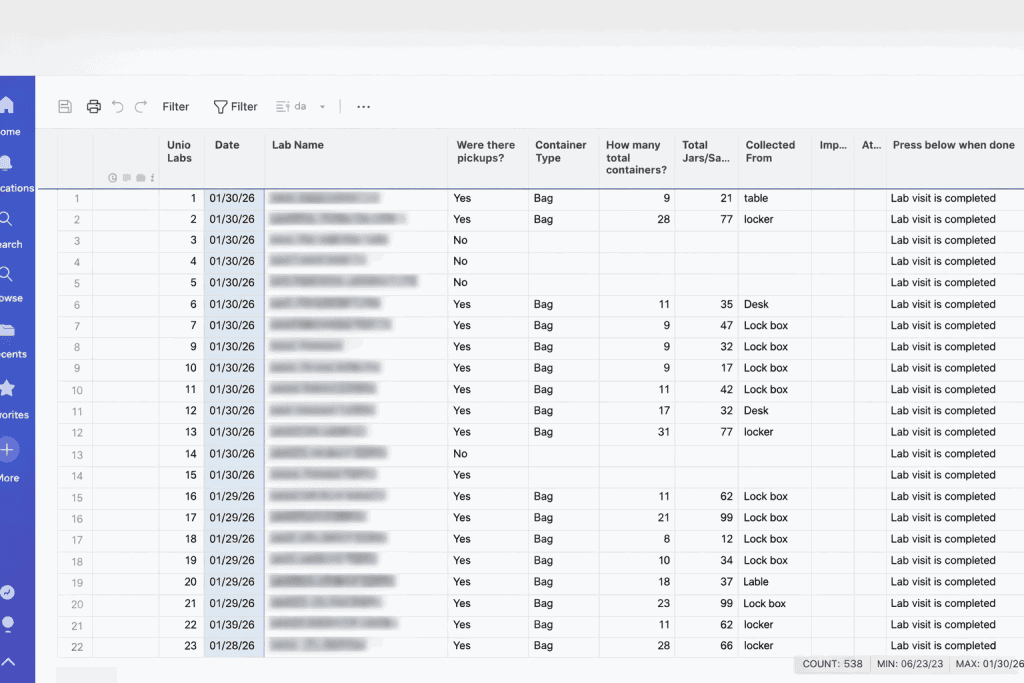
Task: Select row number 1
Action: (x=76, y=199)
